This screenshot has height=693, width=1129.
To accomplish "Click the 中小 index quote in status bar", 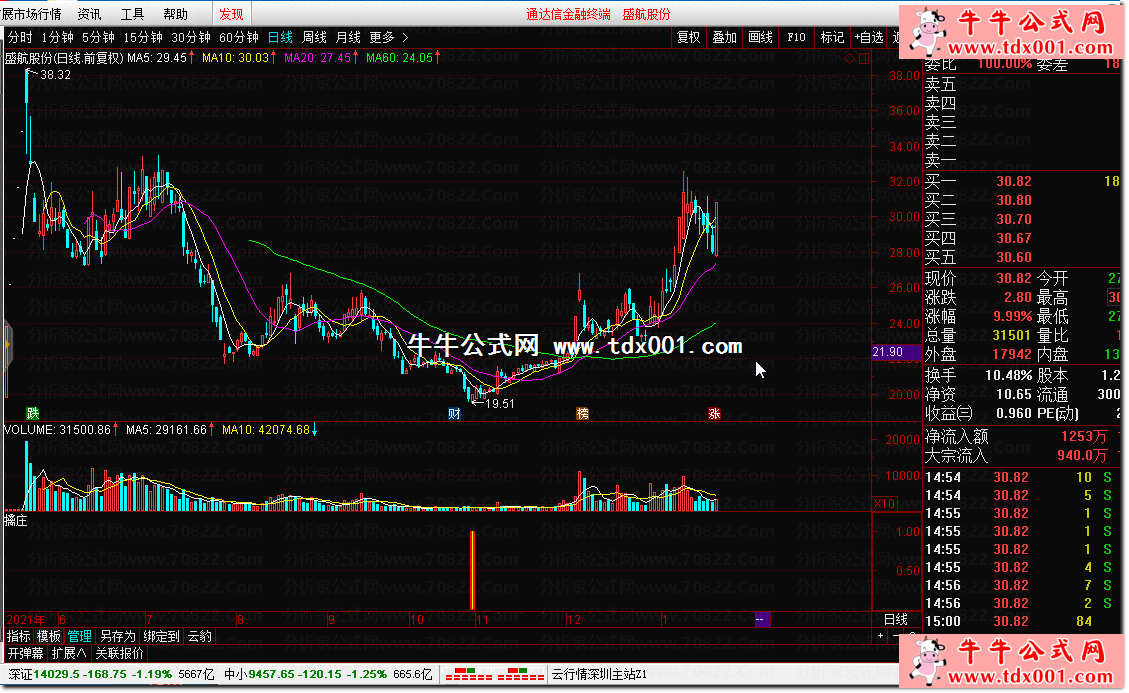I will tap(328, 674).
